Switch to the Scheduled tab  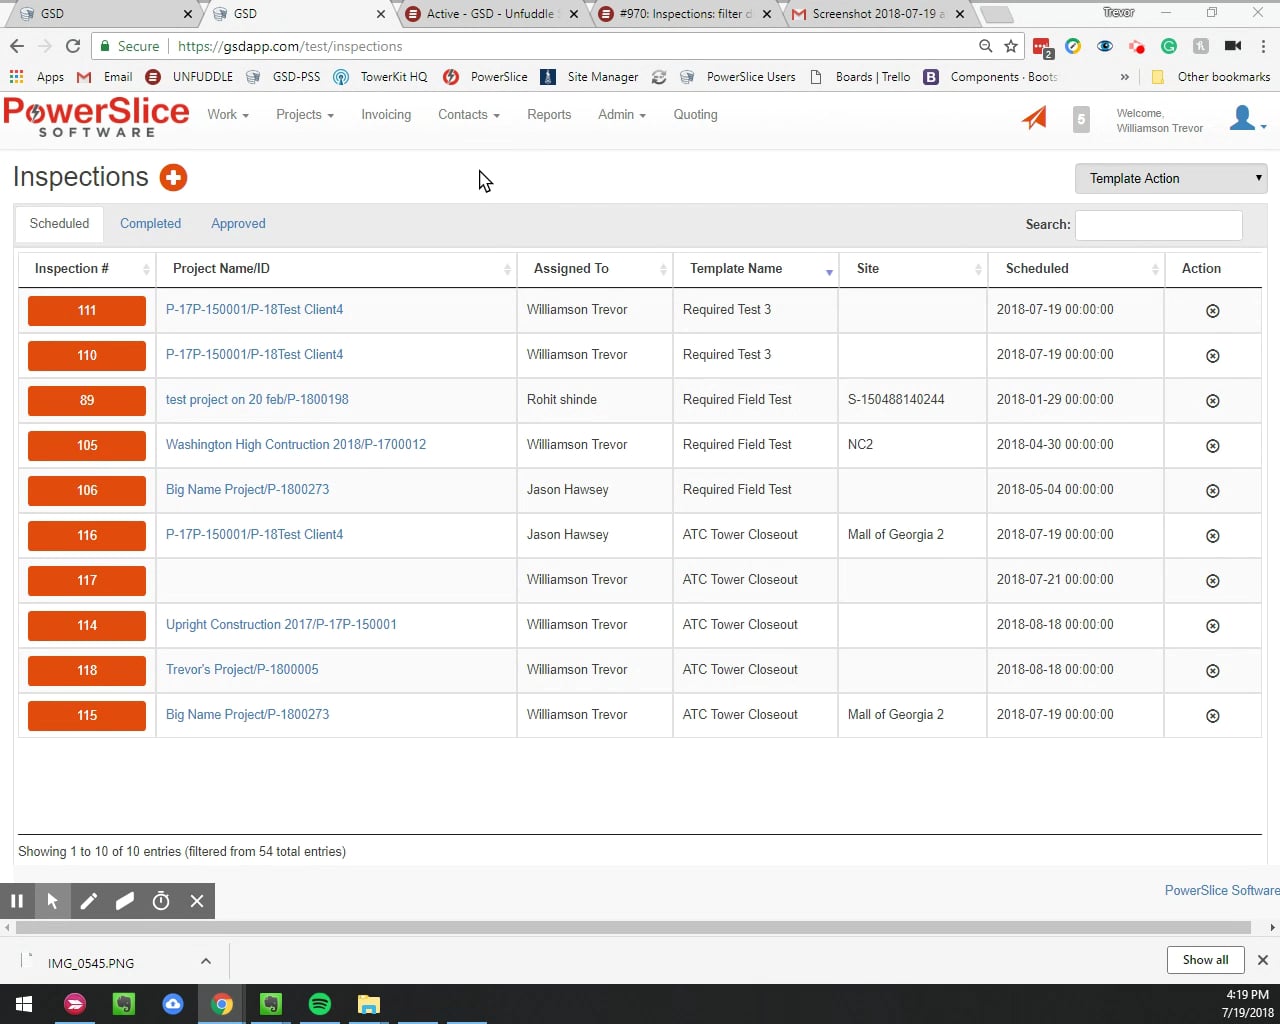[x=59, y=224]
